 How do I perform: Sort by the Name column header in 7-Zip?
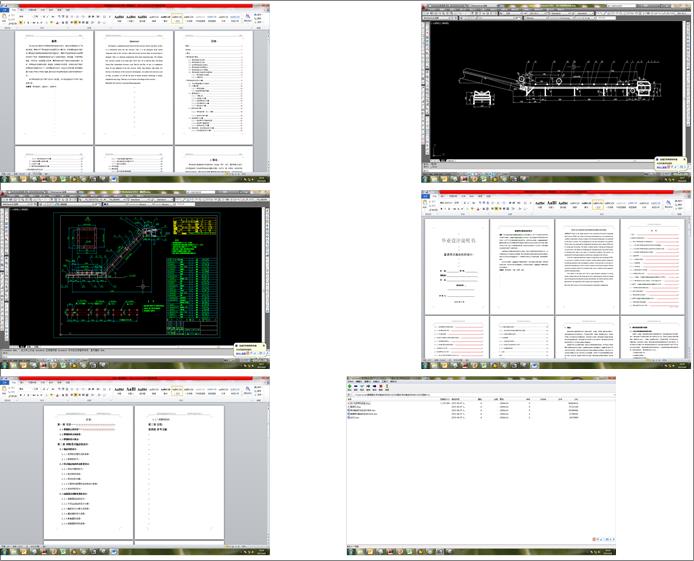pos(350,399)
